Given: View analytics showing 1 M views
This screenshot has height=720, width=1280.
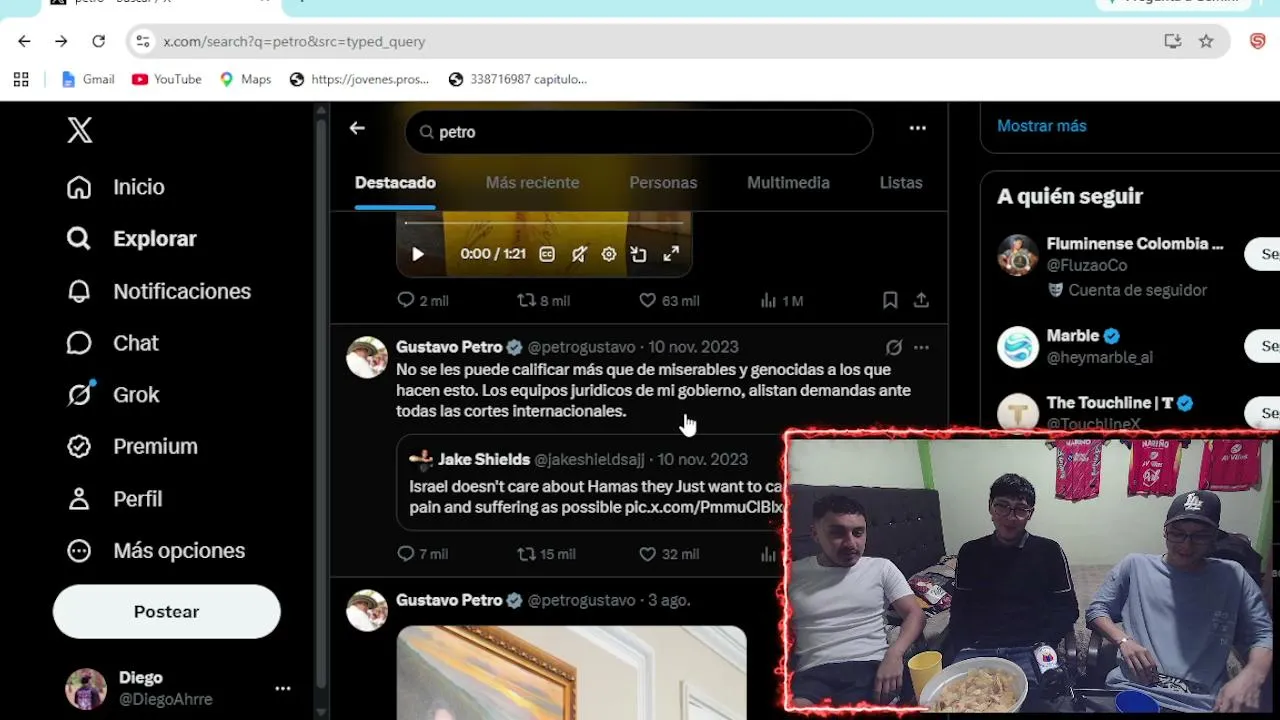Looking at the screenshot, I should click(781, 301).
